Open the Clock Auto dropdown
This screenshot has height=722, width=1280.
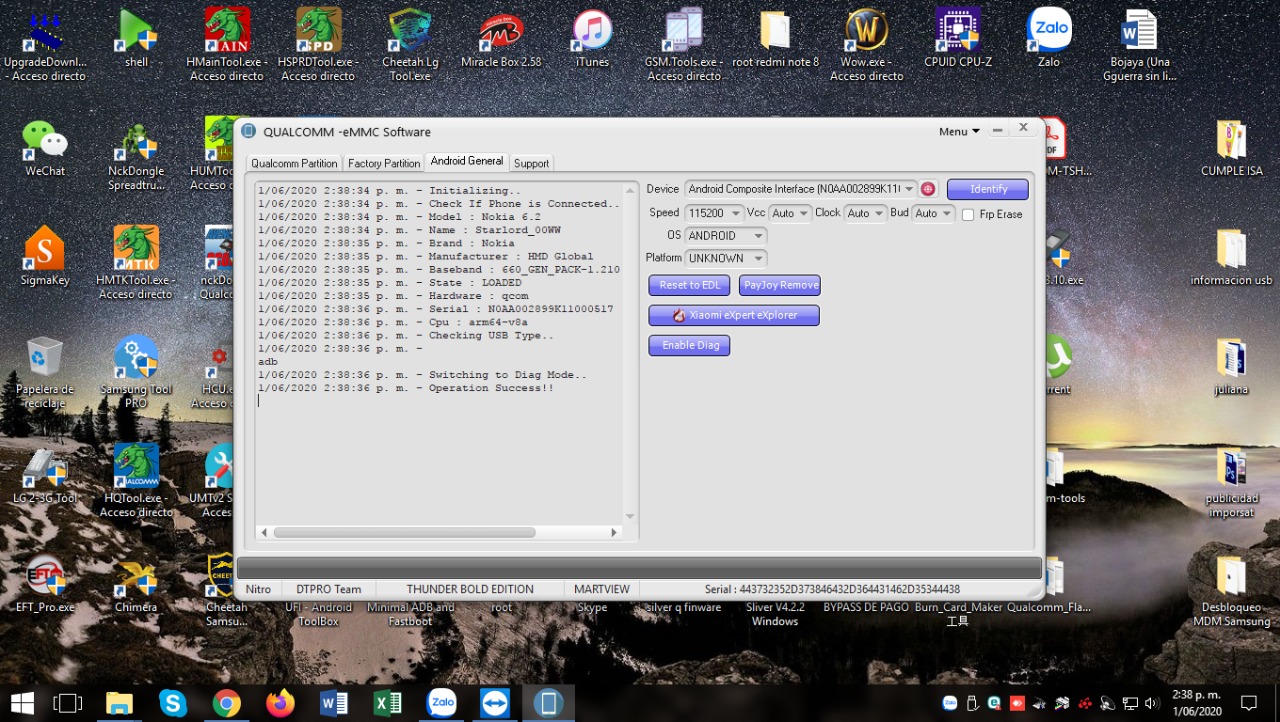pos(865,213)
